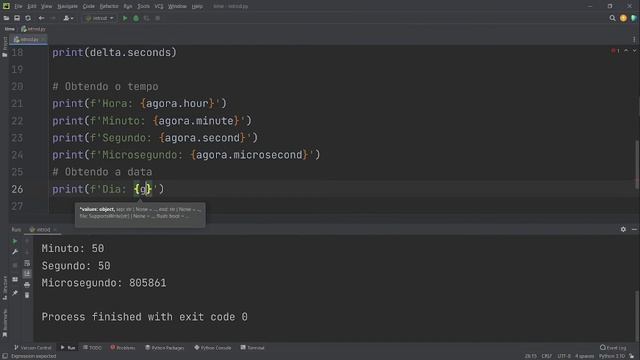Click the Debug bug icon in toolbar
The height and width of the screenshot is (360, 640).
136,18
